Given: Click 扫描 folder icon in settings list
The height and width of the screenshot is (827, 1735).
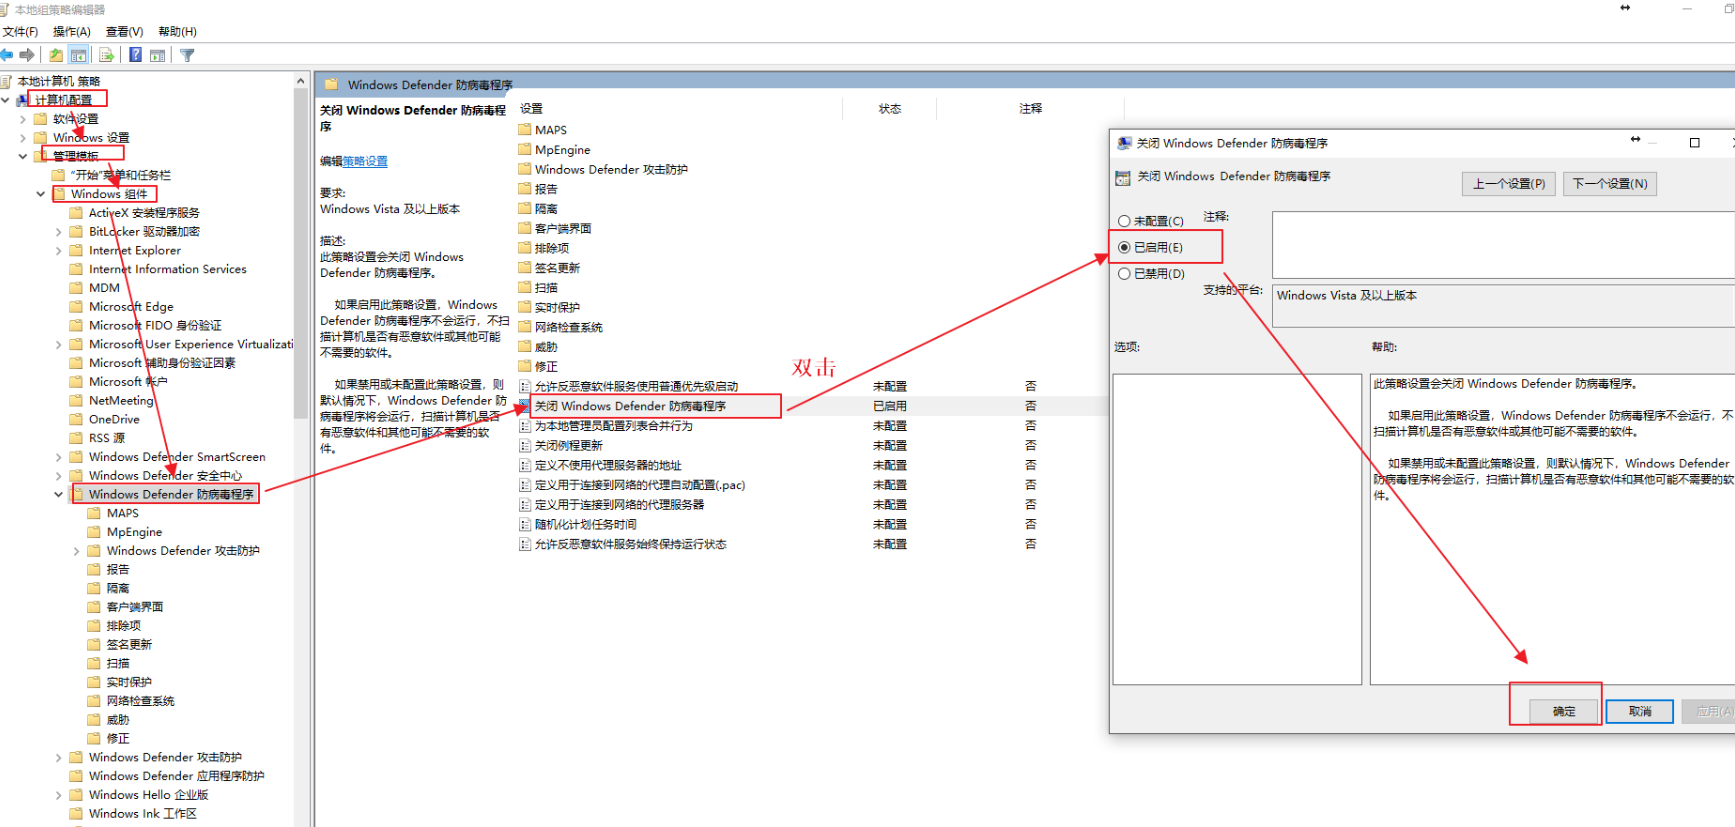Looking at the screenshot, I should [x=525, y=288].
